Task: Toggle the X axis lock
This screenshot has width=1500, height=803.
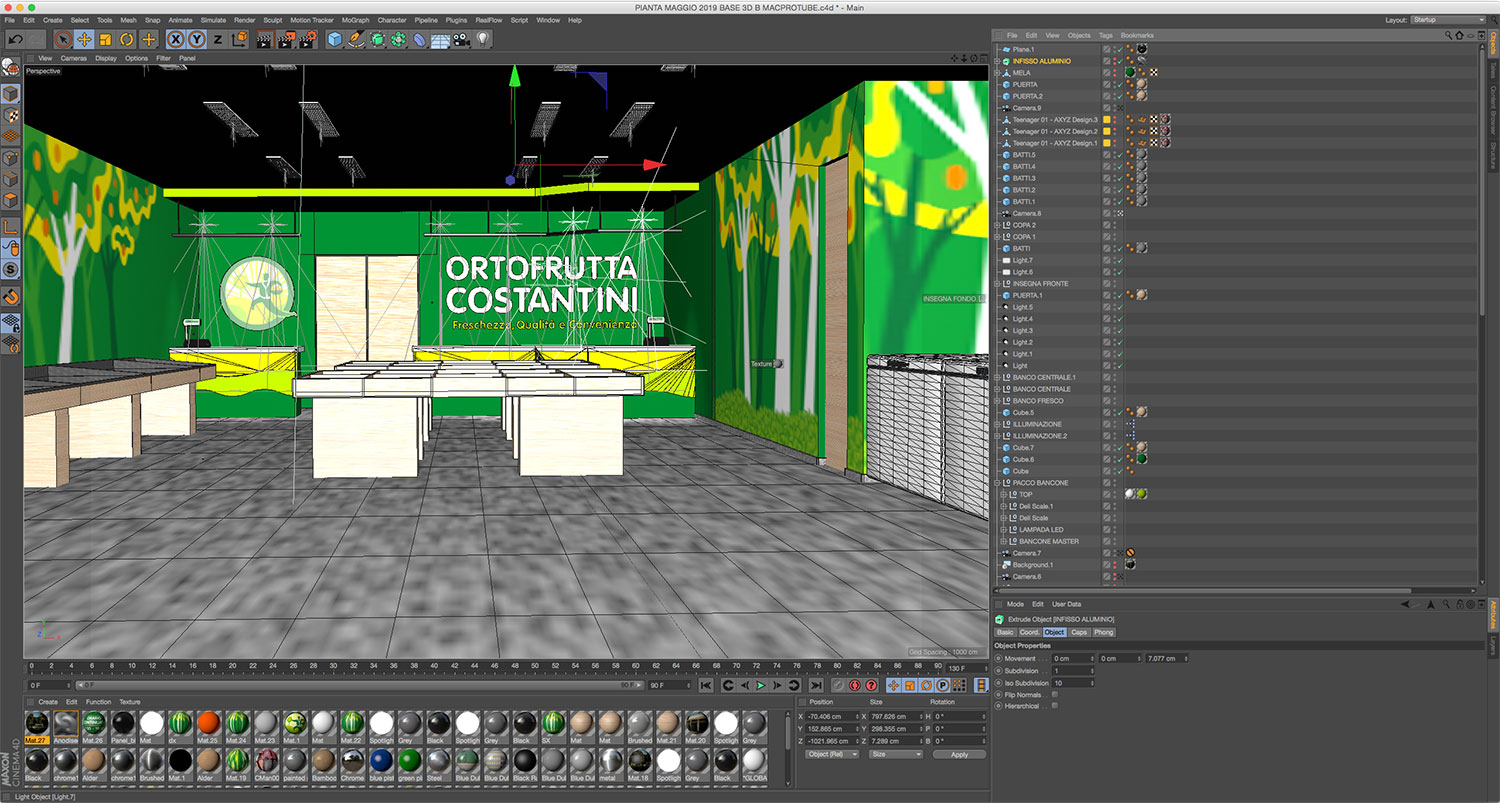Action: tap(176, 39)
